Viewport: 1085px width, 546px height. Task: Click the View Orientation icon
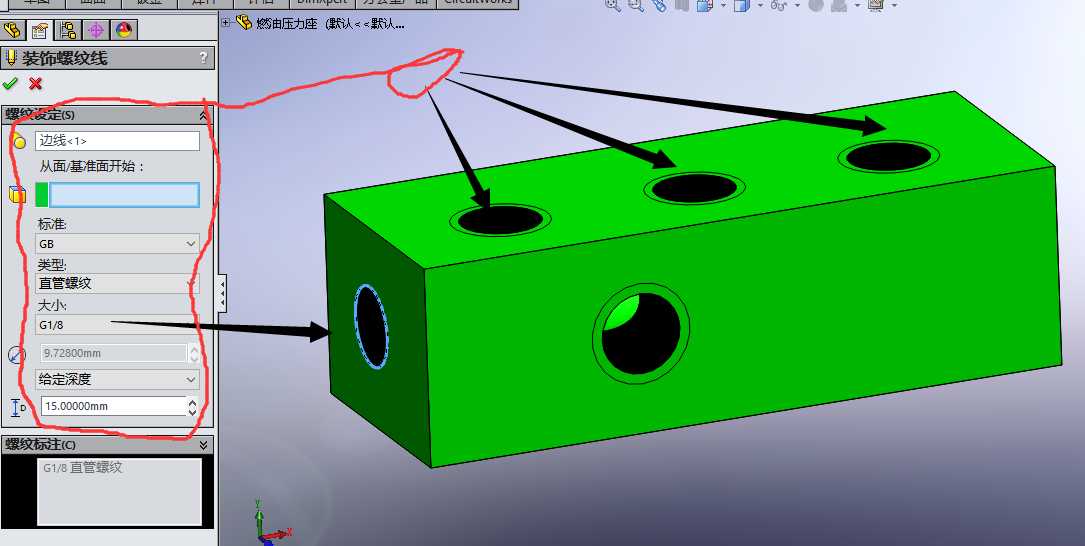coord(705,4)
